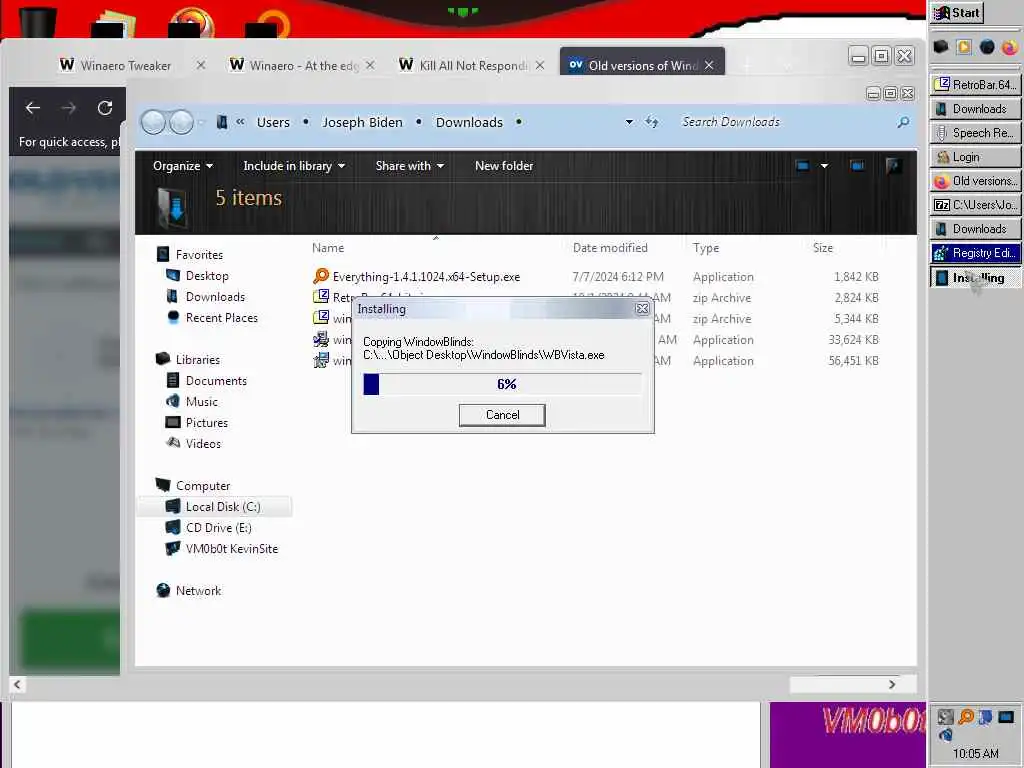The image size is (1024, 768).
Task: Go back using the browser back arrow
Action: pyautogui.click(x=33, y=108)
